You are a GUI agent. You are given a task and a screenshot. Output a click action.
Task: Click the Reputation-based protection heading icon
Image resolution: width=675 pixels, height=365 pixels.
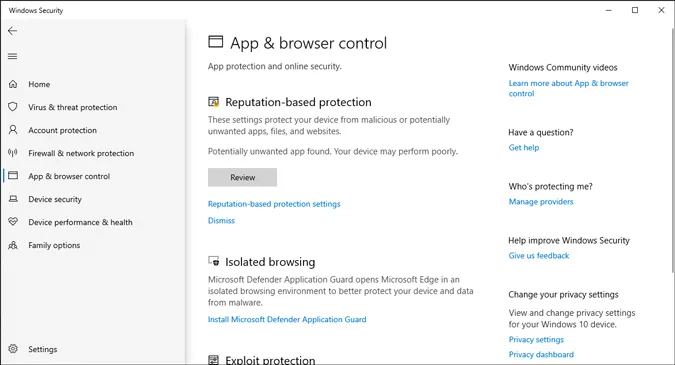214,102
